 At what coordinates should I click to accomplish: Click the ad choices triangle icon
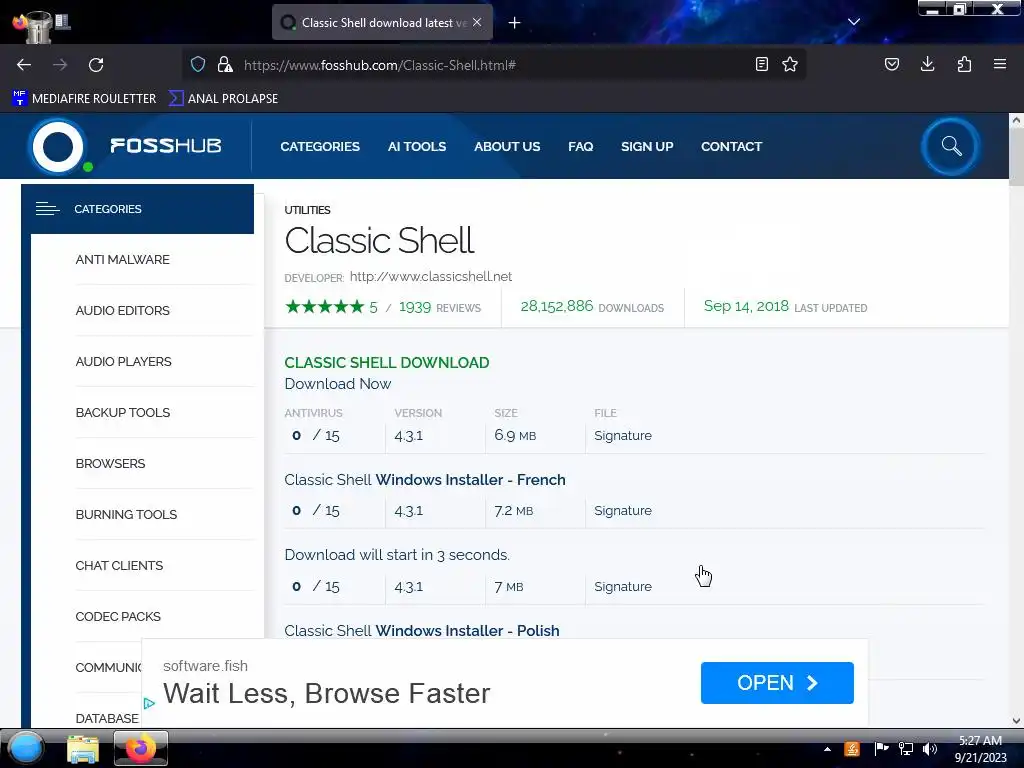[x=149, y=703]
